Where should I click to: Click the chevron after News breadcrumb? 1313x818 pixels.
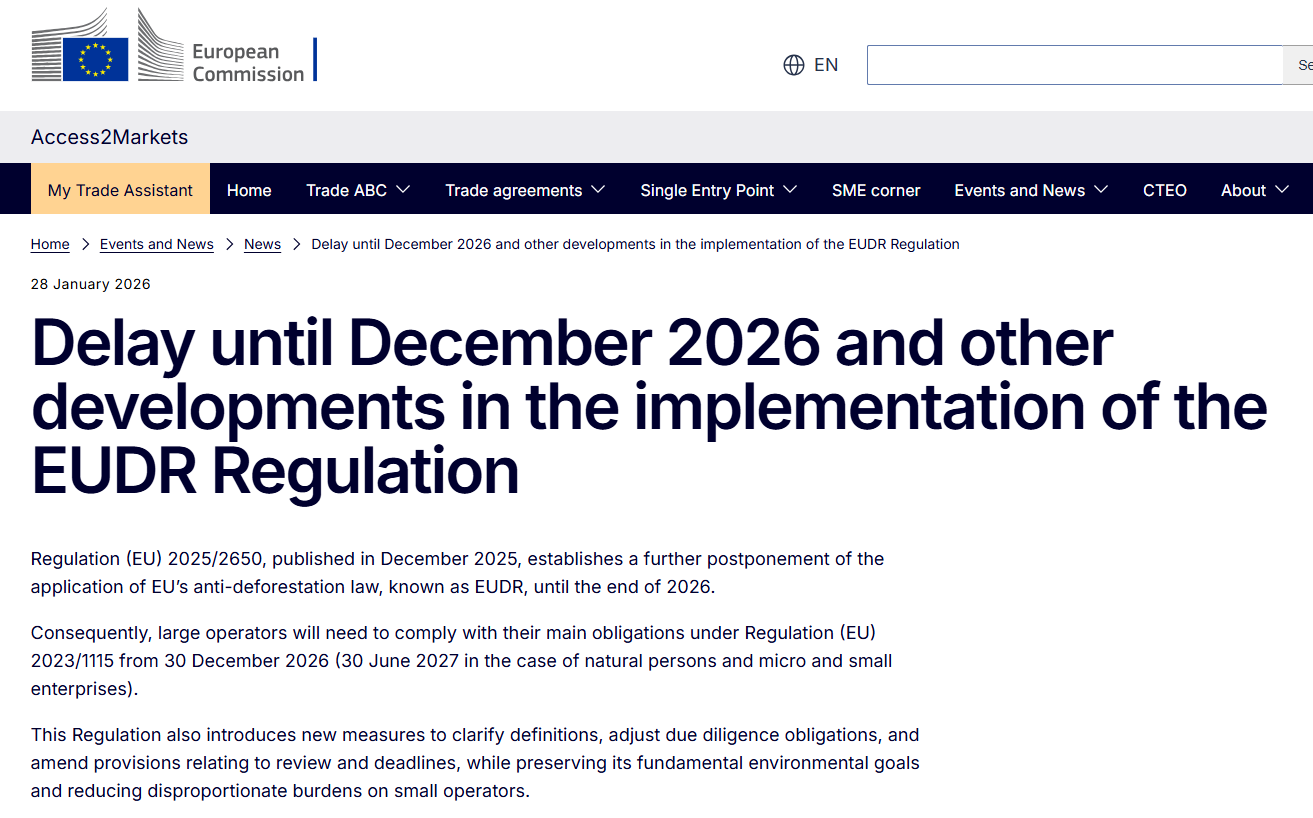[296, 244]
